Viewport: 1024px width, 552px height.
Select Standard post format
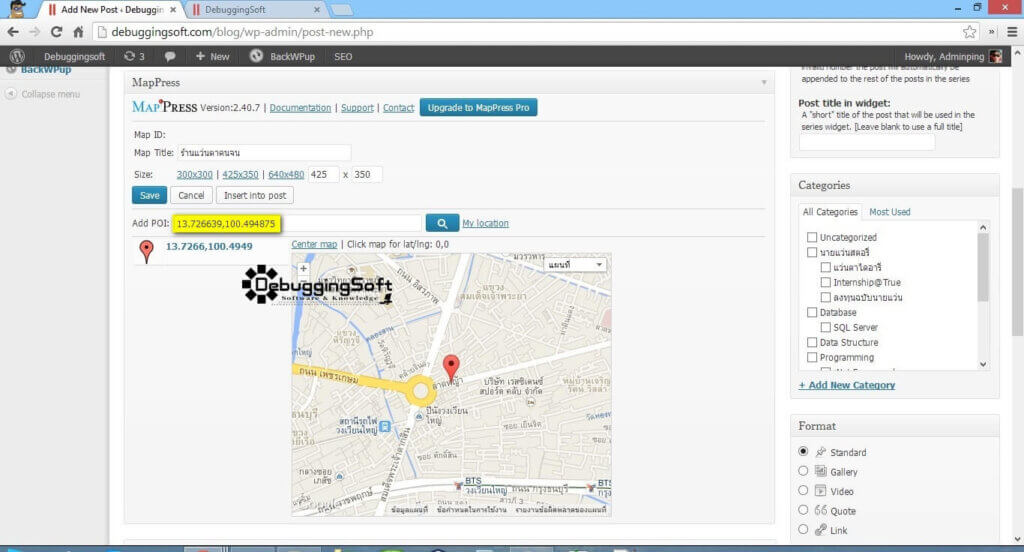(x=803, y=451)
